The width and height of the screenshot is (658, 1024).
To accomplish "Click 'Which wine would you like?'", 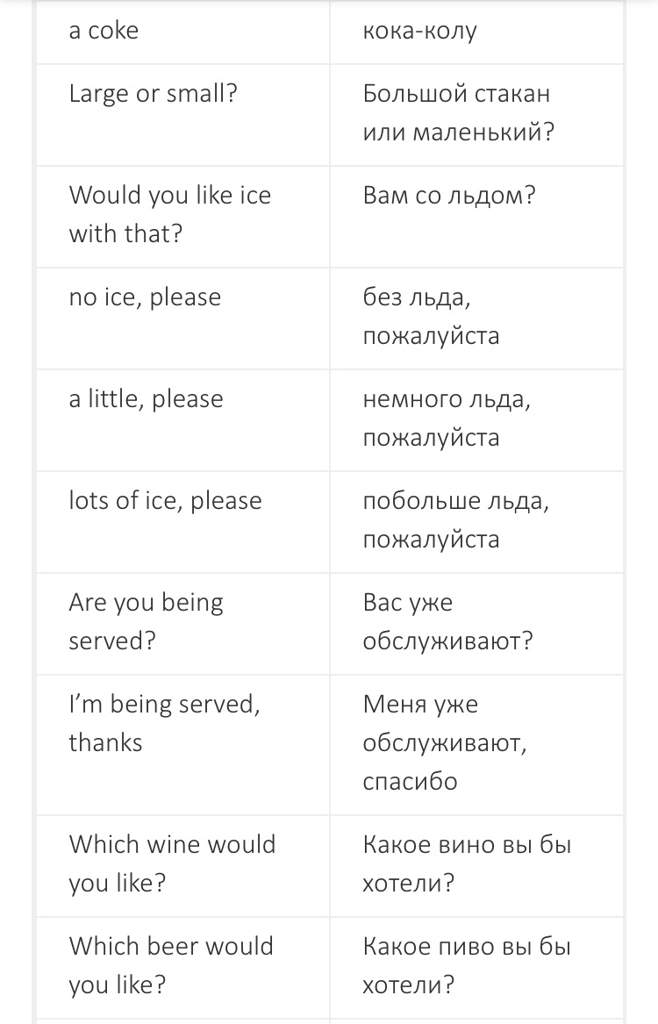I will pyautogui.click(x=172, y=864).
